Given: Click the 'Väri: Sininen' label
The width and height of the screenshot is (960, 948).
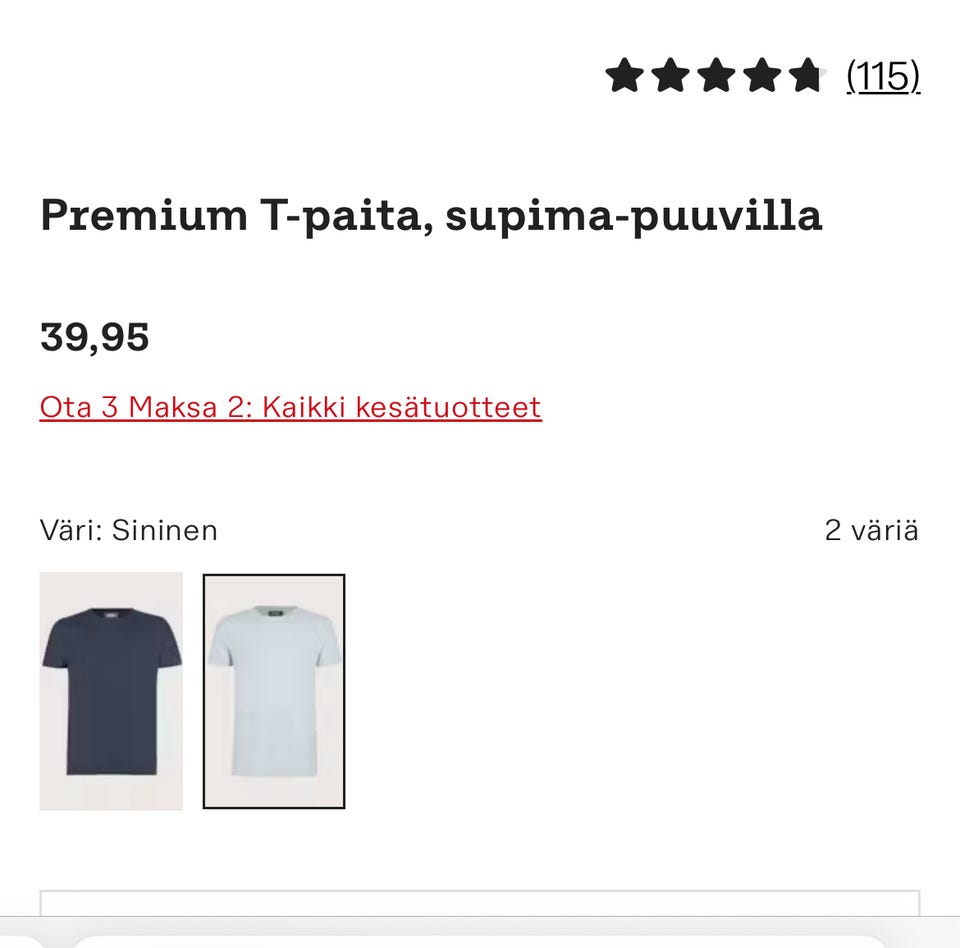Looking at the screenshot, I should pos(129,530).
